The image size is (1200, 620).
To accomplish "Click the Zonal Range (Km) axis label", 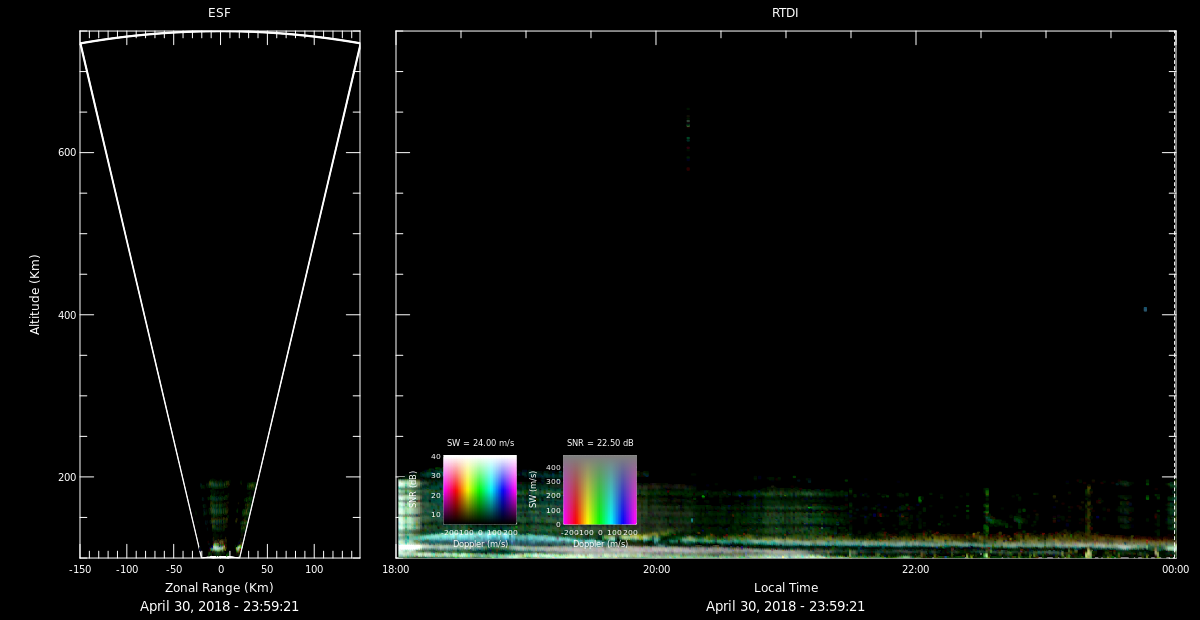I will [x=219, y=588].
